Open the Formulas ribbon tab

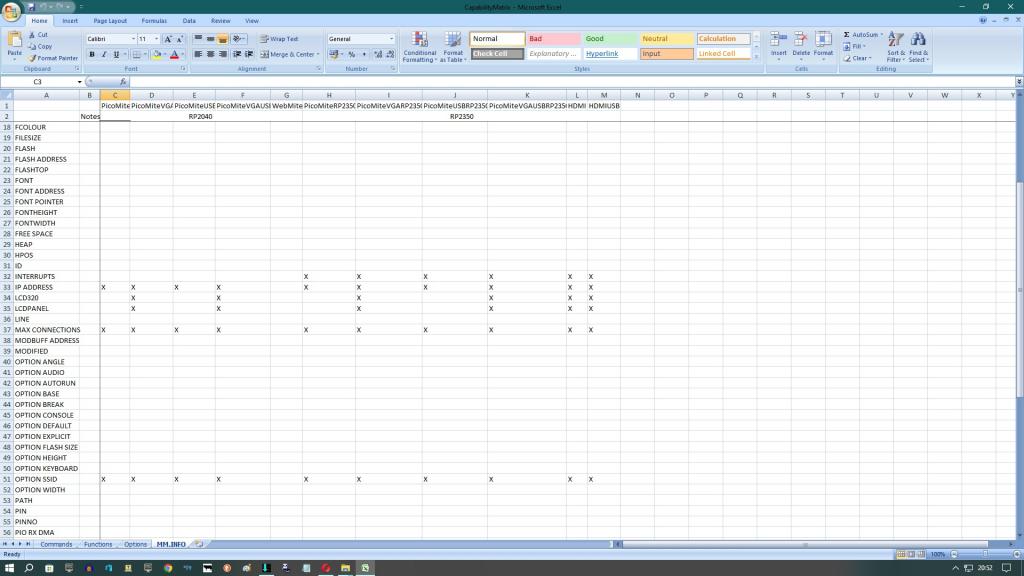tap(154, 20)
